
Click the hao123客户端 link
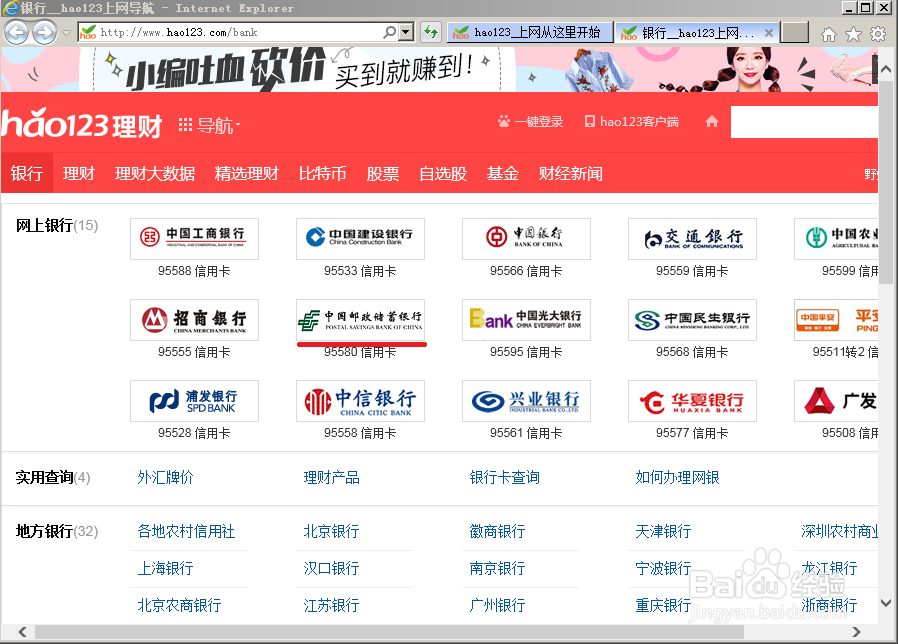(x=632, y=121)
